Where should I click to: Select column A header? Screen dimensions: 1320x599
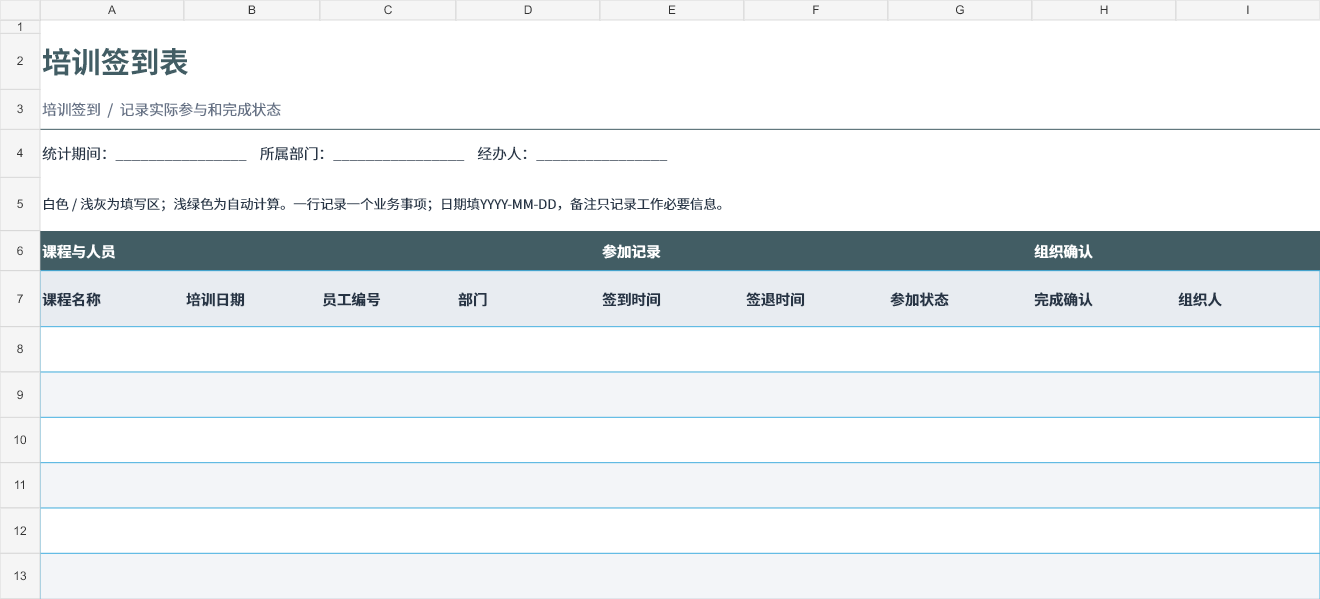pos(112,10)
